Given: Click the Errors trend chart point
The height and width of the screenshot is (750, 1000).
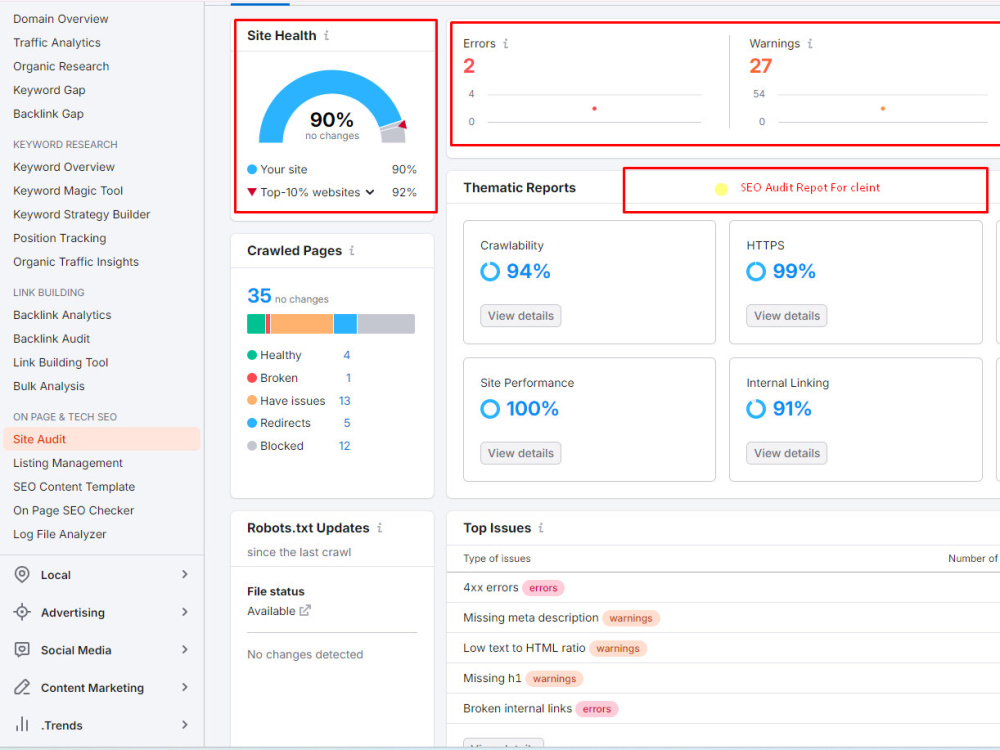Looking at the screenshot, I should [594, 108].
